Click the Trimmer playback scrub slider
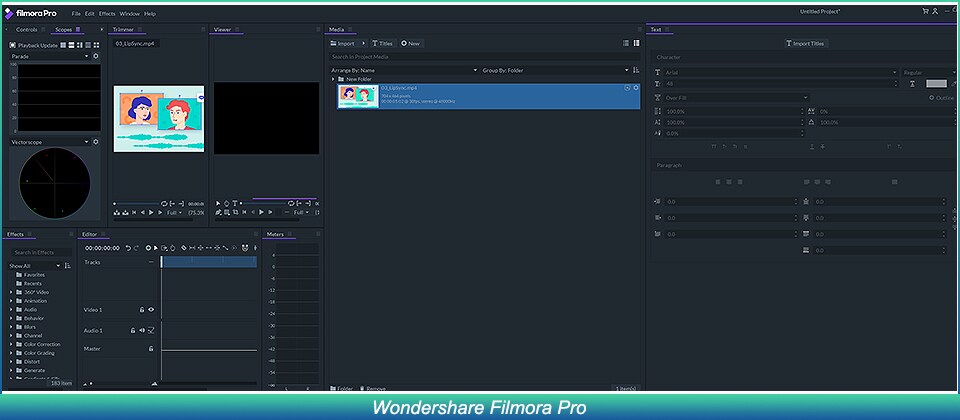The height and width of the screenshot is (420, 960). [x=136, y=203]
